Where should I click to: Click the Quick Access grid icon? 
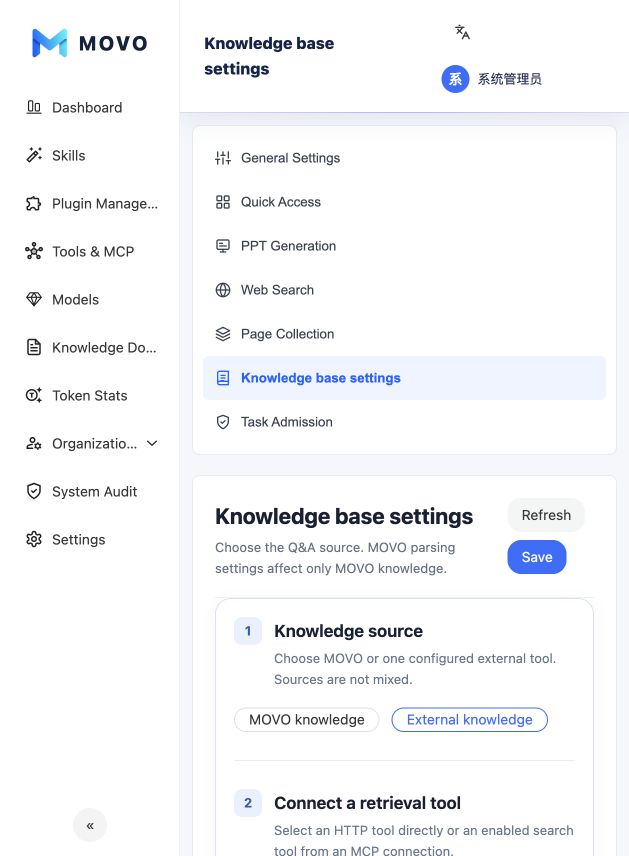click(223, 202)
